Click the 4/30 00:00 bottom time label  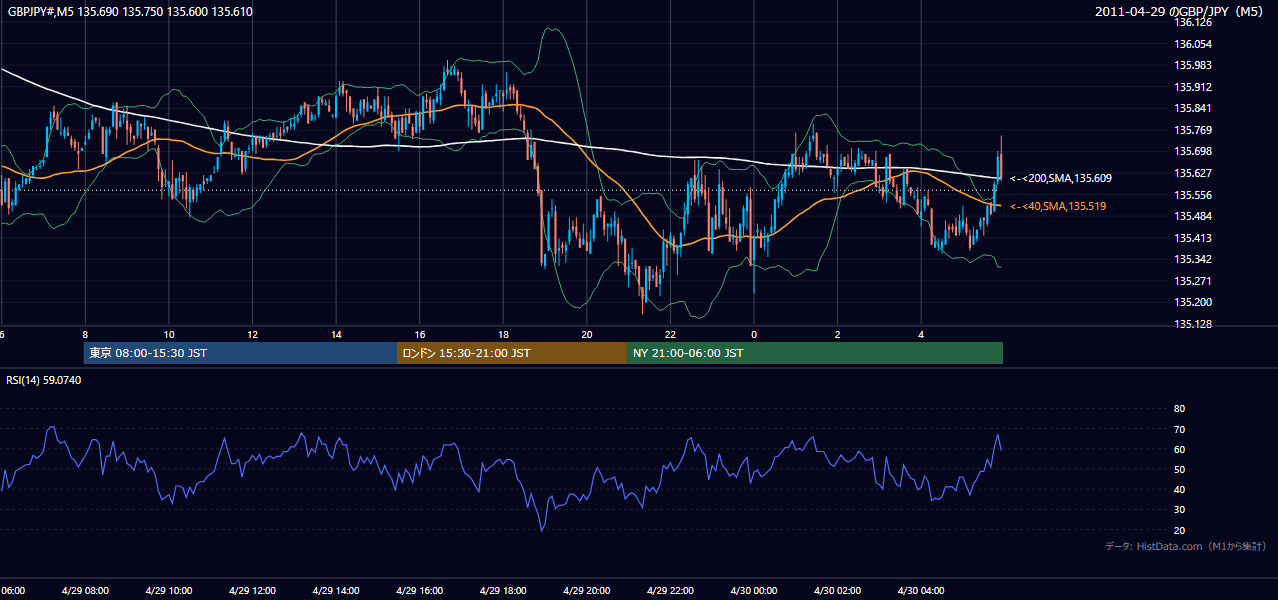pyautogui.click(x=753, y=591)
